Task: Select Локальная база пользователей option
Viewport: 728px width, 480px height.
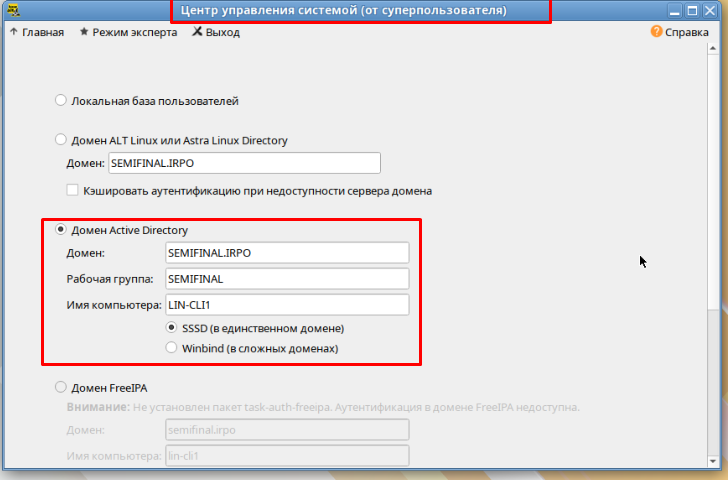Action: [61, 101]
